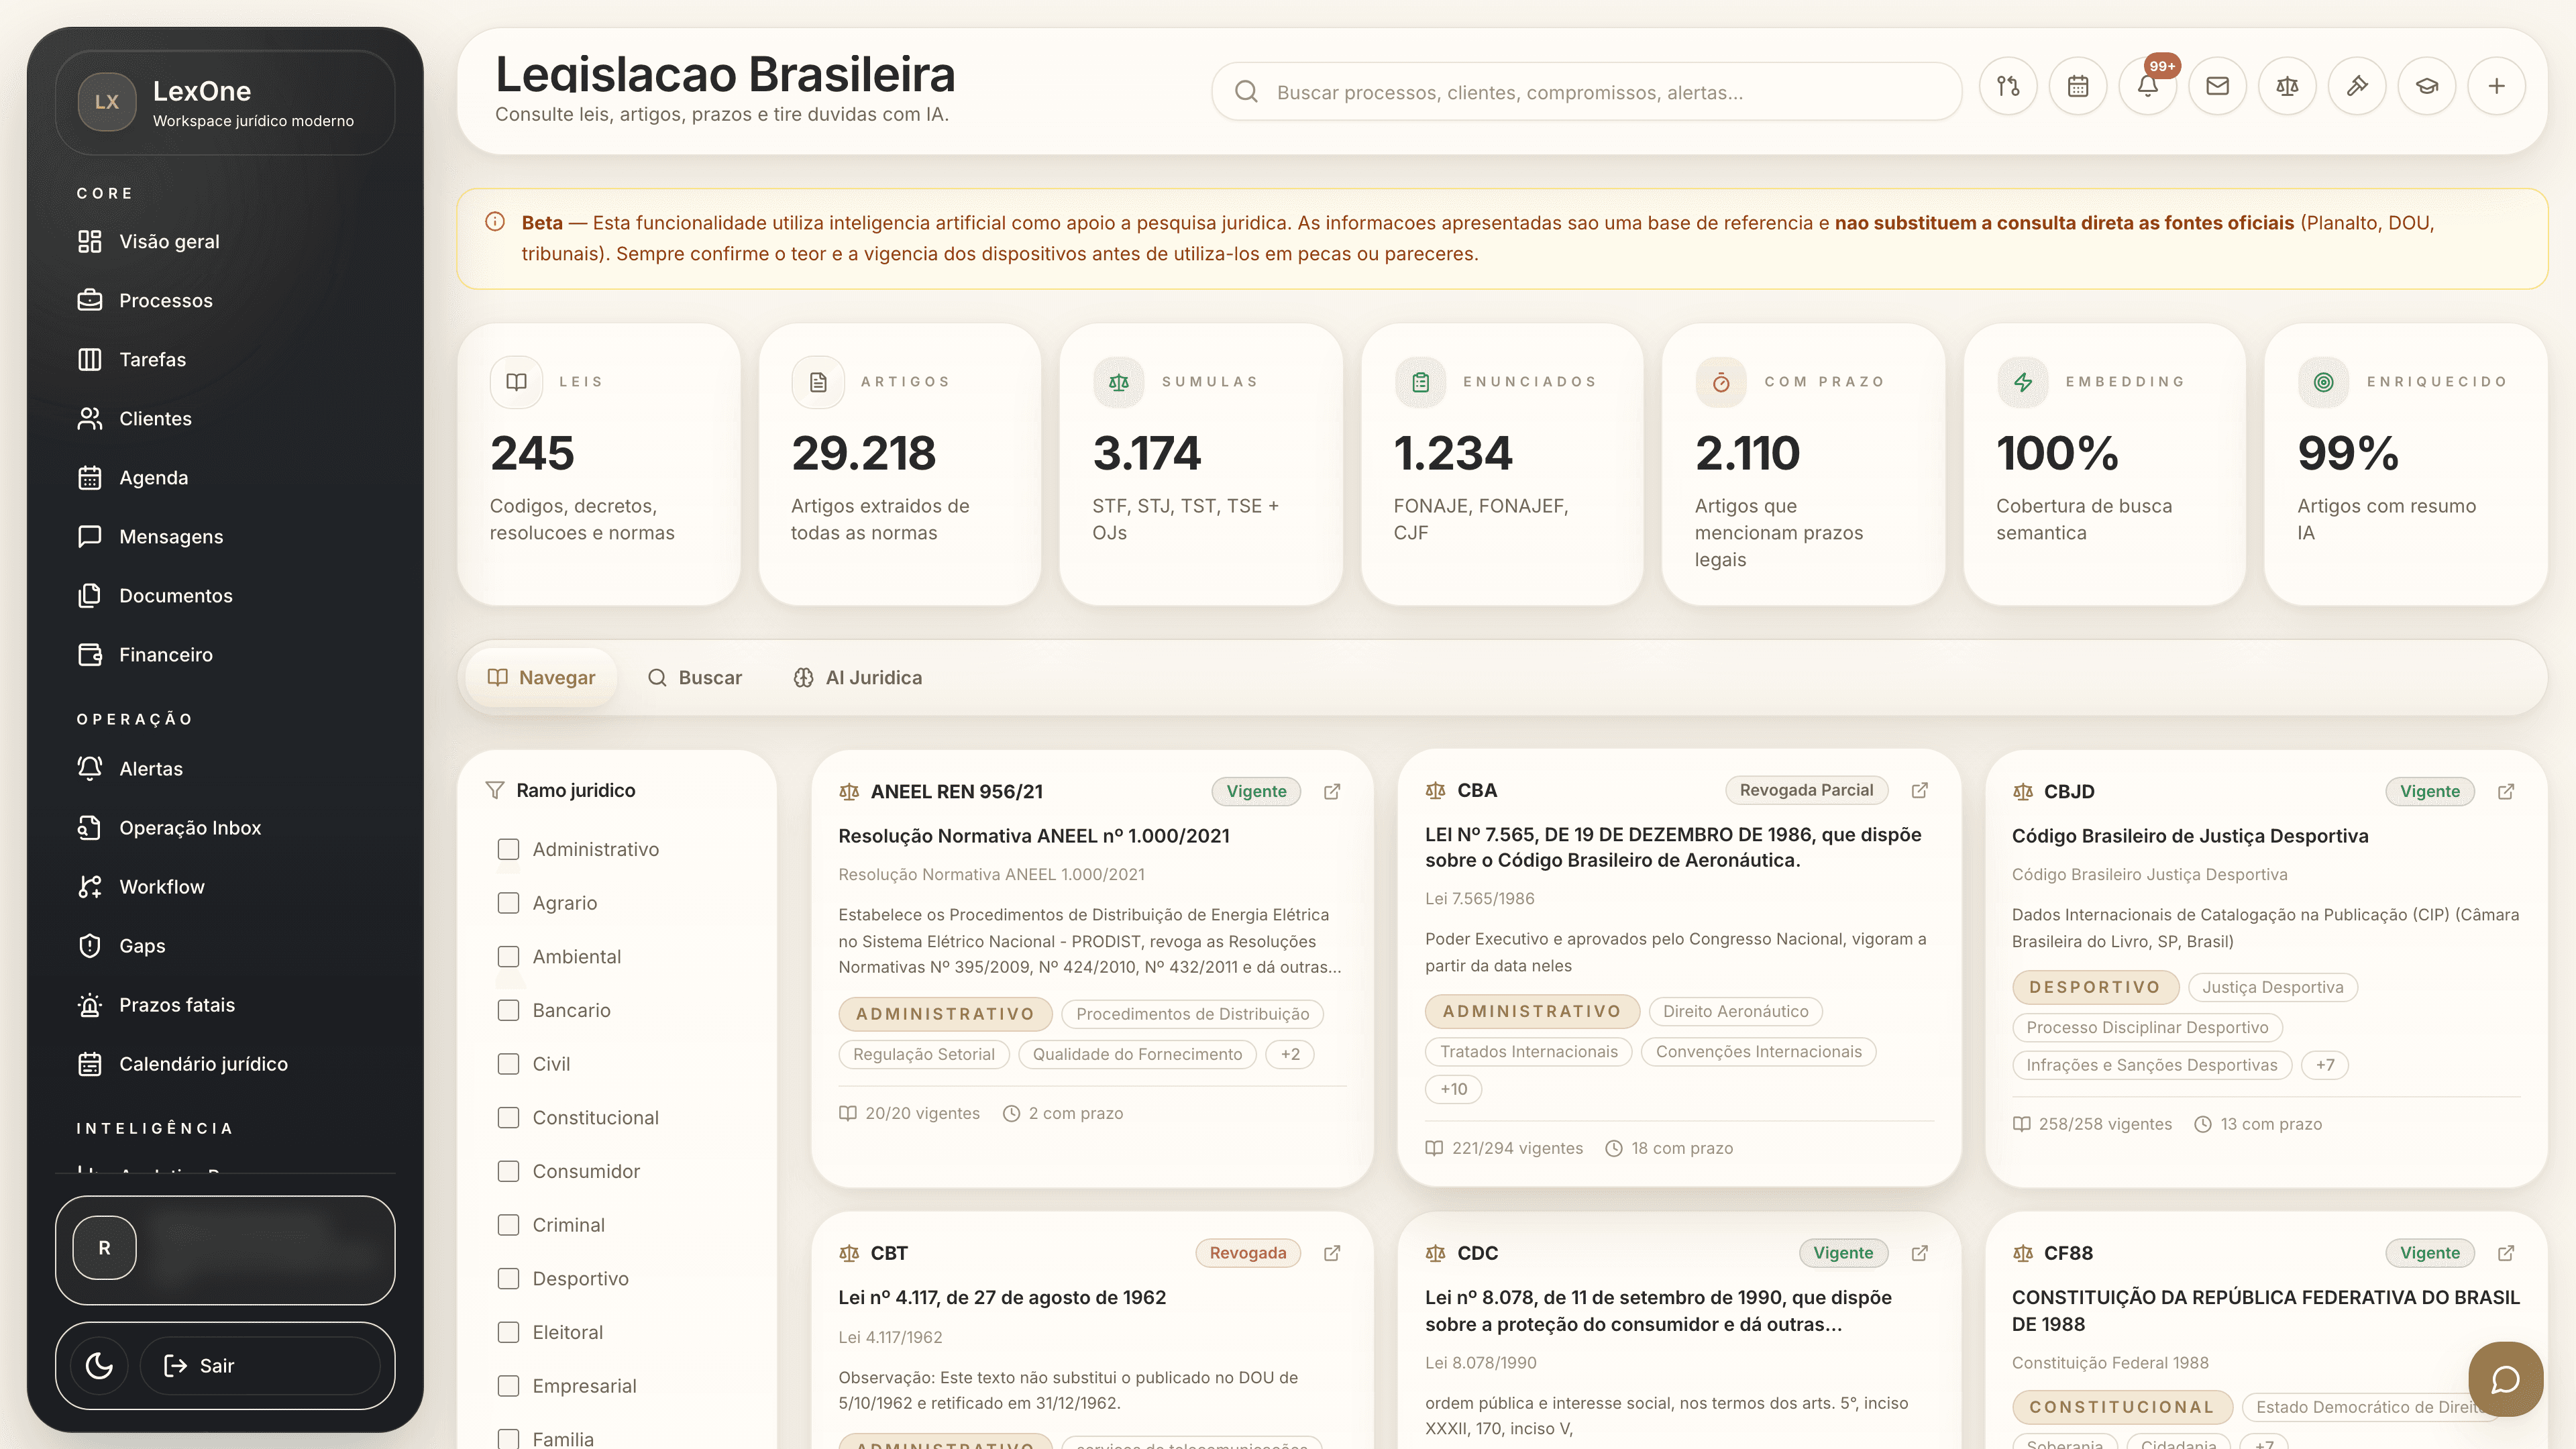Enable the Civil ramo juridico filter
The image size is (2576, 1449).
(x=509, y=1064)
